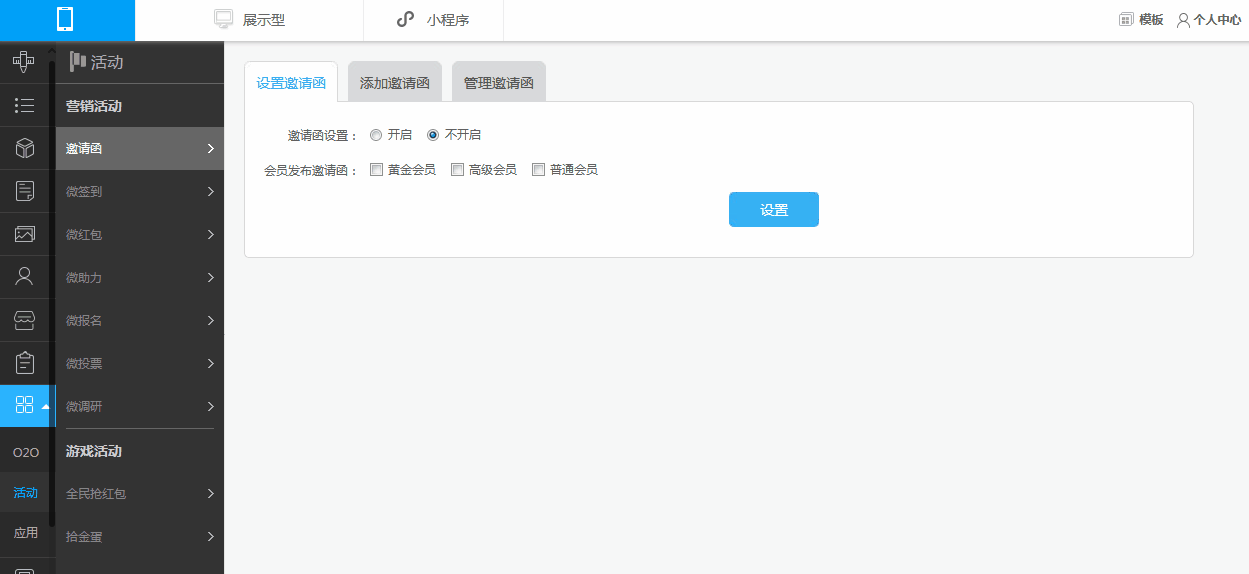Viewport: 1249px width, 574px height.
Task: Click the 模板 grid icon
Action: click(x=1126, y=19)
